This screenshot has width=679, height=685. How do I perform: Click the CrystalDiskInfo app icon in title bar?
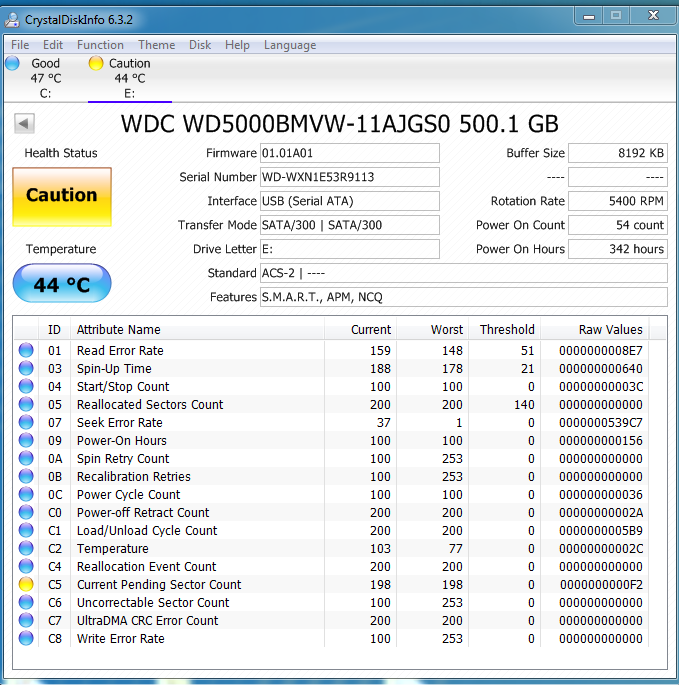click(12, 20)
